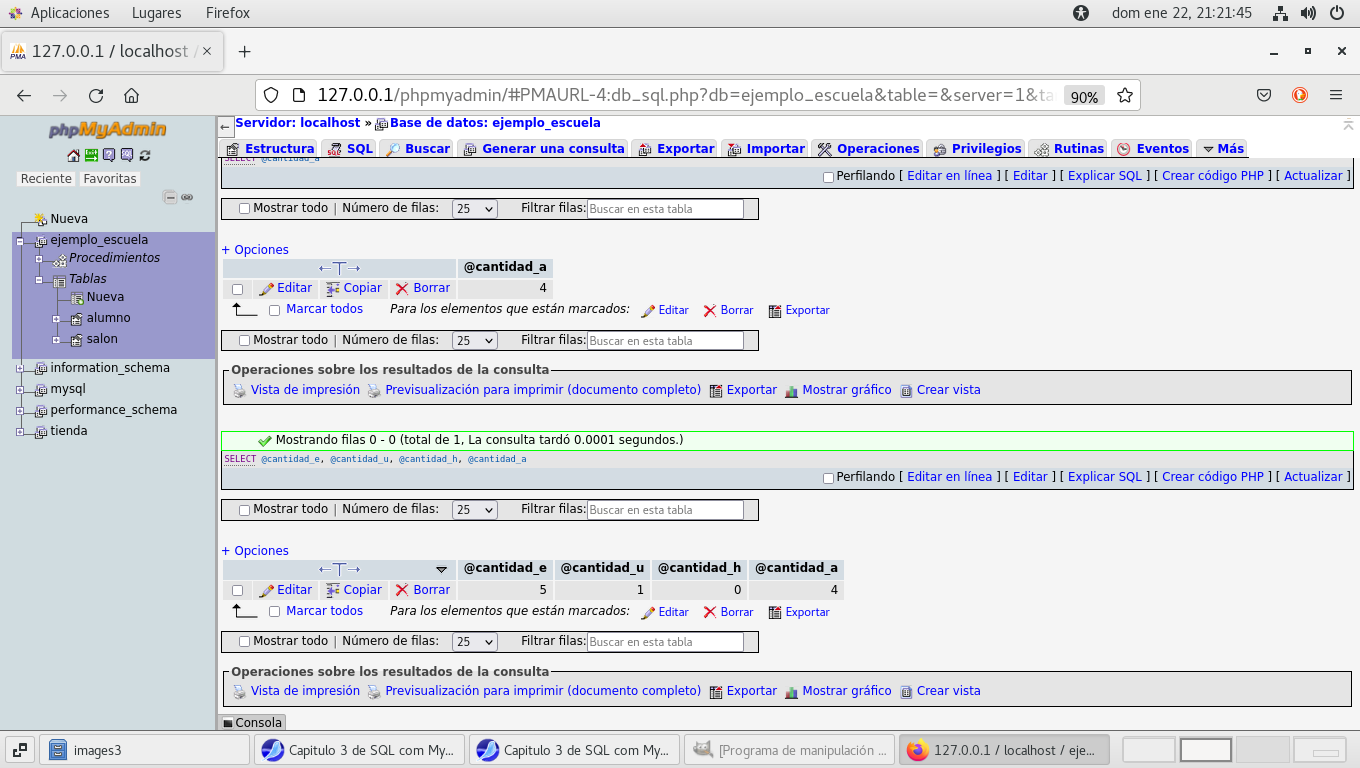Click Crear vista in the upper results
Screen dimensions: 1360x768
tap(948, 390)
